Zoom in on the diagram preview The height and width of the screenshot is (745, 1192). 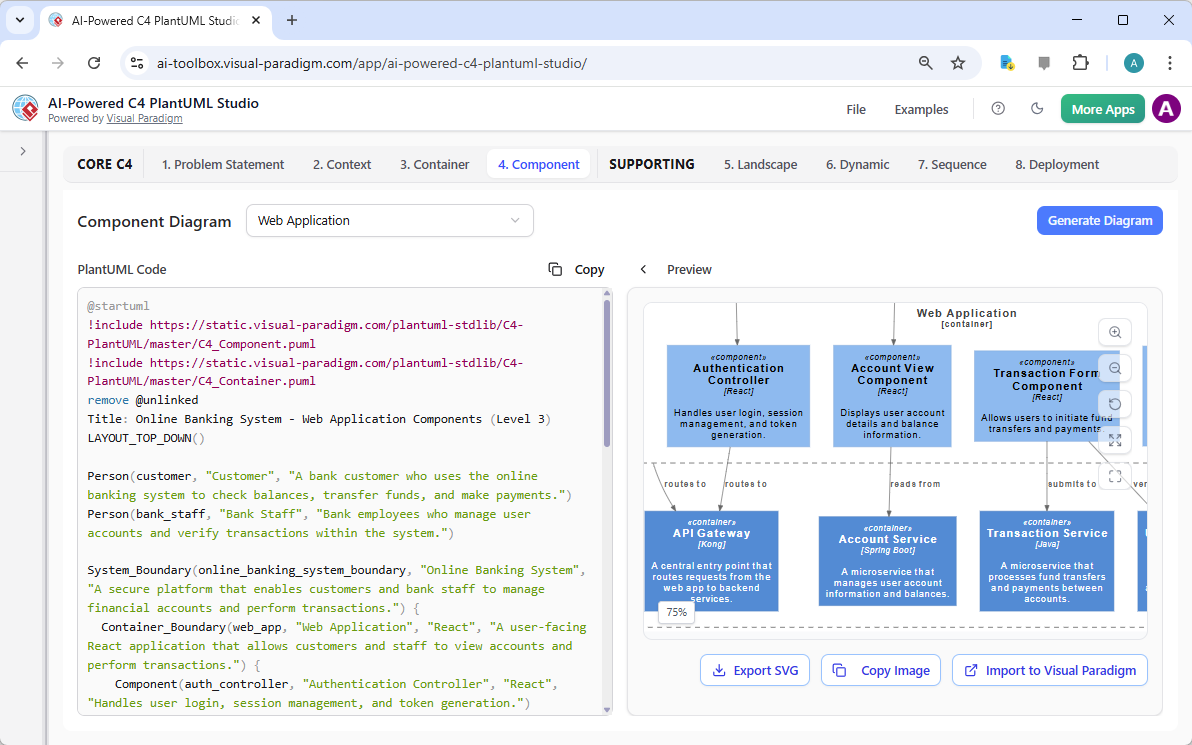coord(1115,332)
